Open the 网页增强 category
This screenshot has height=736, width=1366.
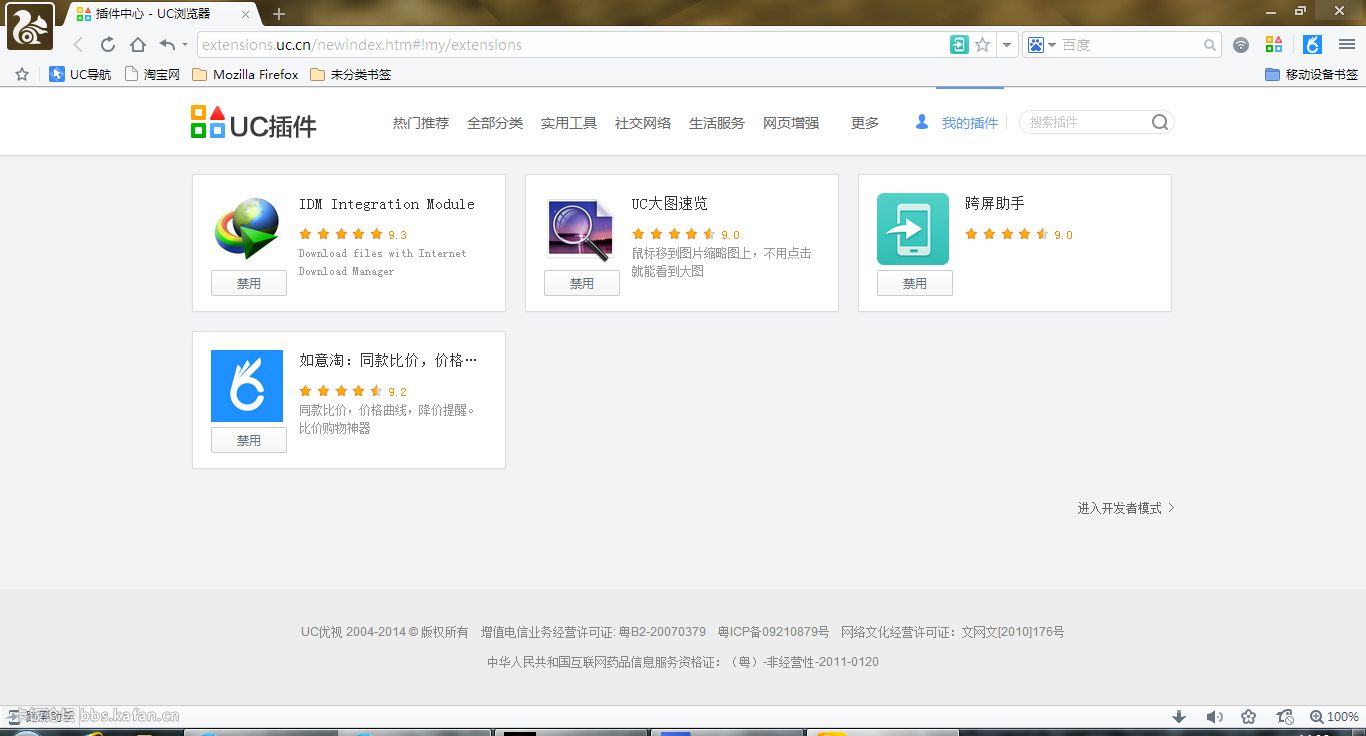pyautogui.click(x=791, y=123)
